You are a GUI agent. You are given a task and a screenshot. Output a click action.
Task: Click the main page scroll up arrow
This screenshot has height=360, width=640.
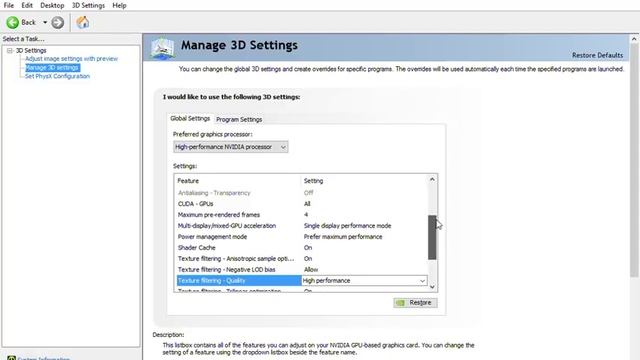tap(634, 39)
